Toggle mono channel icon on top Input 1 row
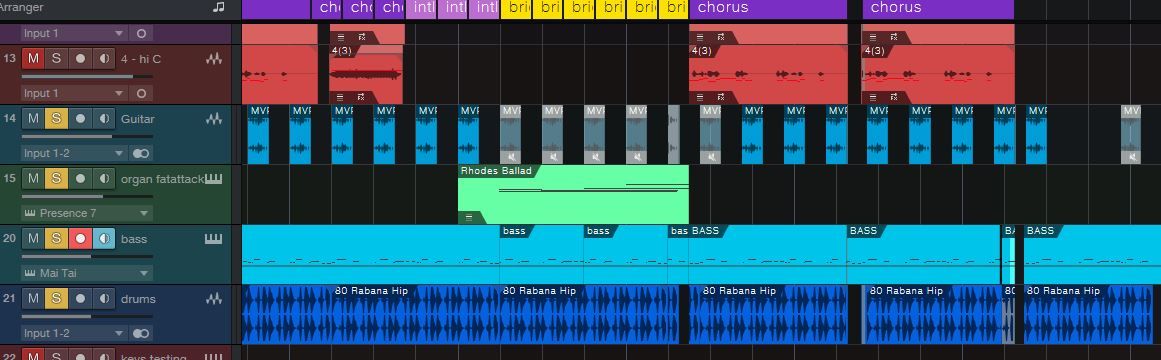 pyautogui.click(x=141, y=33)
